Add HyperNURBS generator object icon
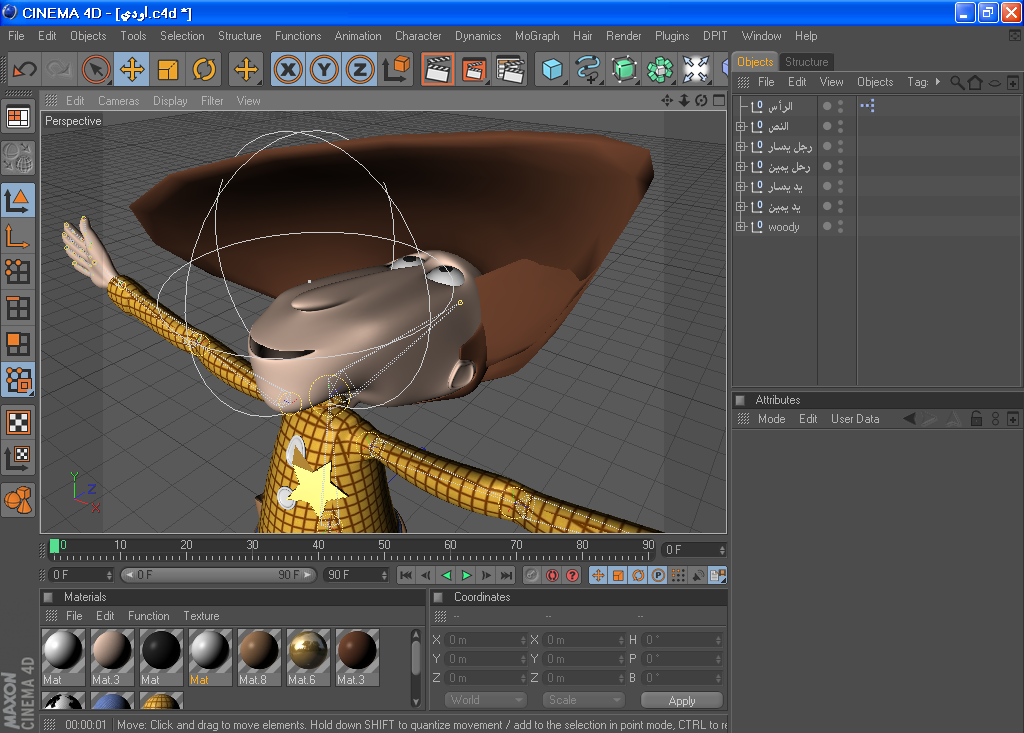The width and height of the screenshot is (1024, 733). (x=624, y=69)
